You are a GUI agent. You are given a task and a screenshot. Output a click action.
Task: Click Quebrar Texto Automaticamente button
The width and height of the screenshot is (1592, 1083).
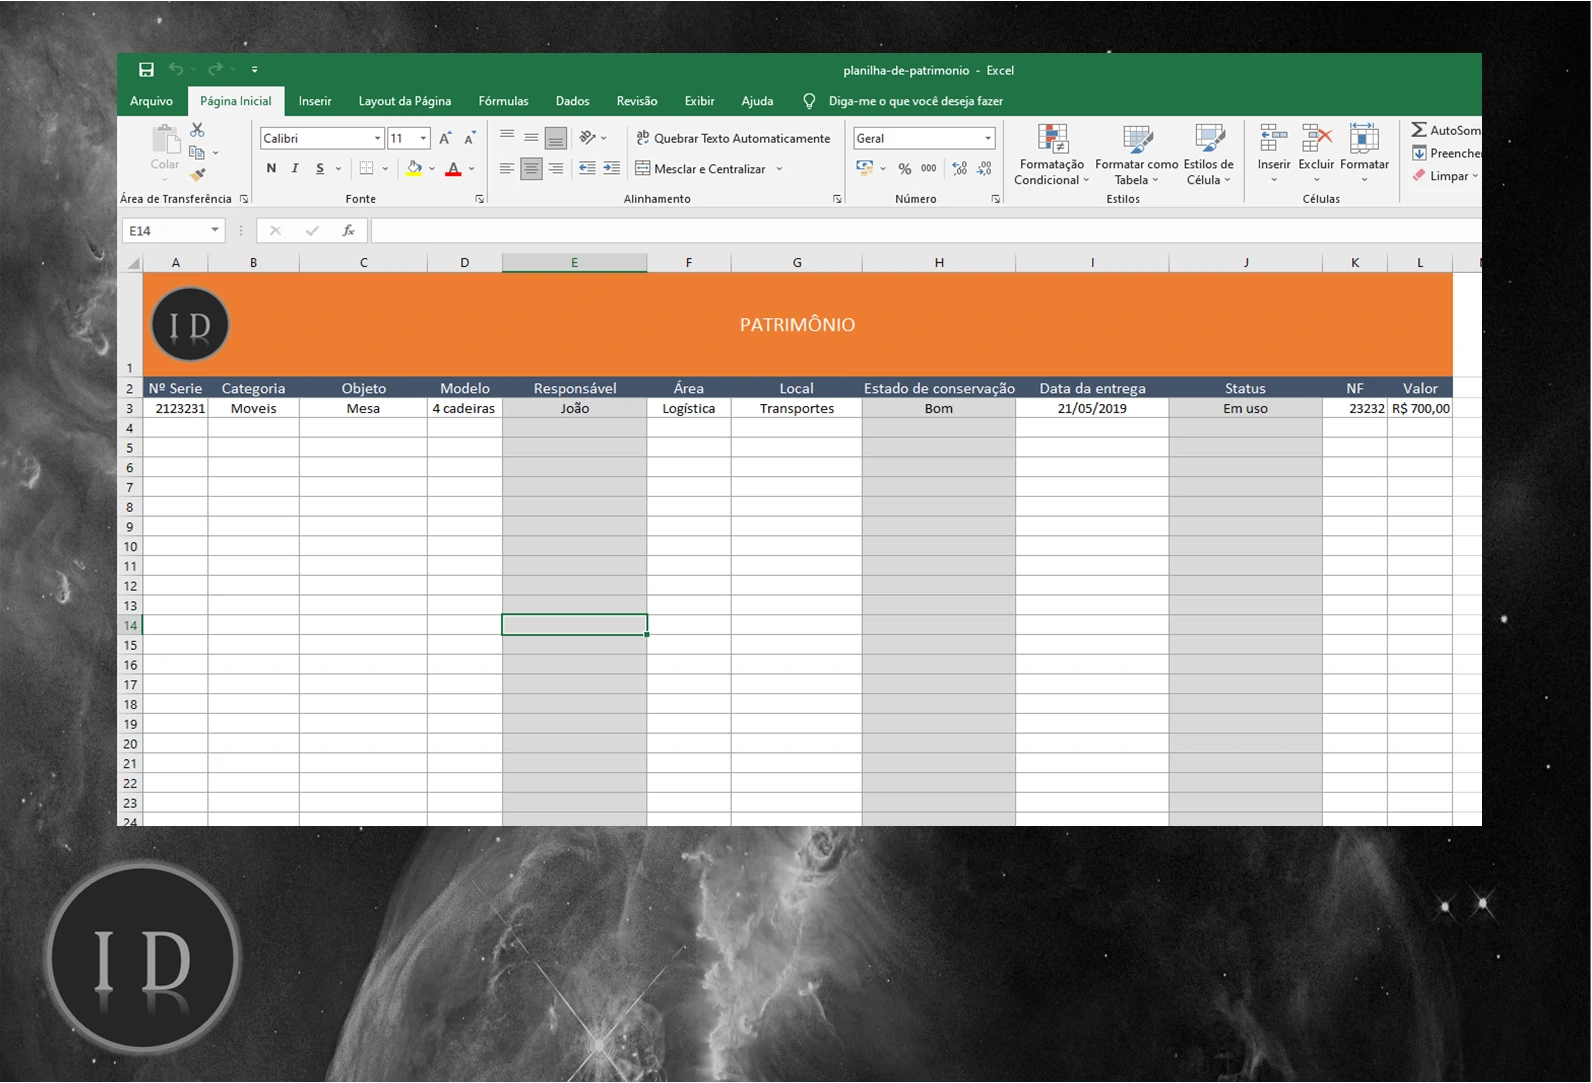pyautogui.click(x=733, y=138)
